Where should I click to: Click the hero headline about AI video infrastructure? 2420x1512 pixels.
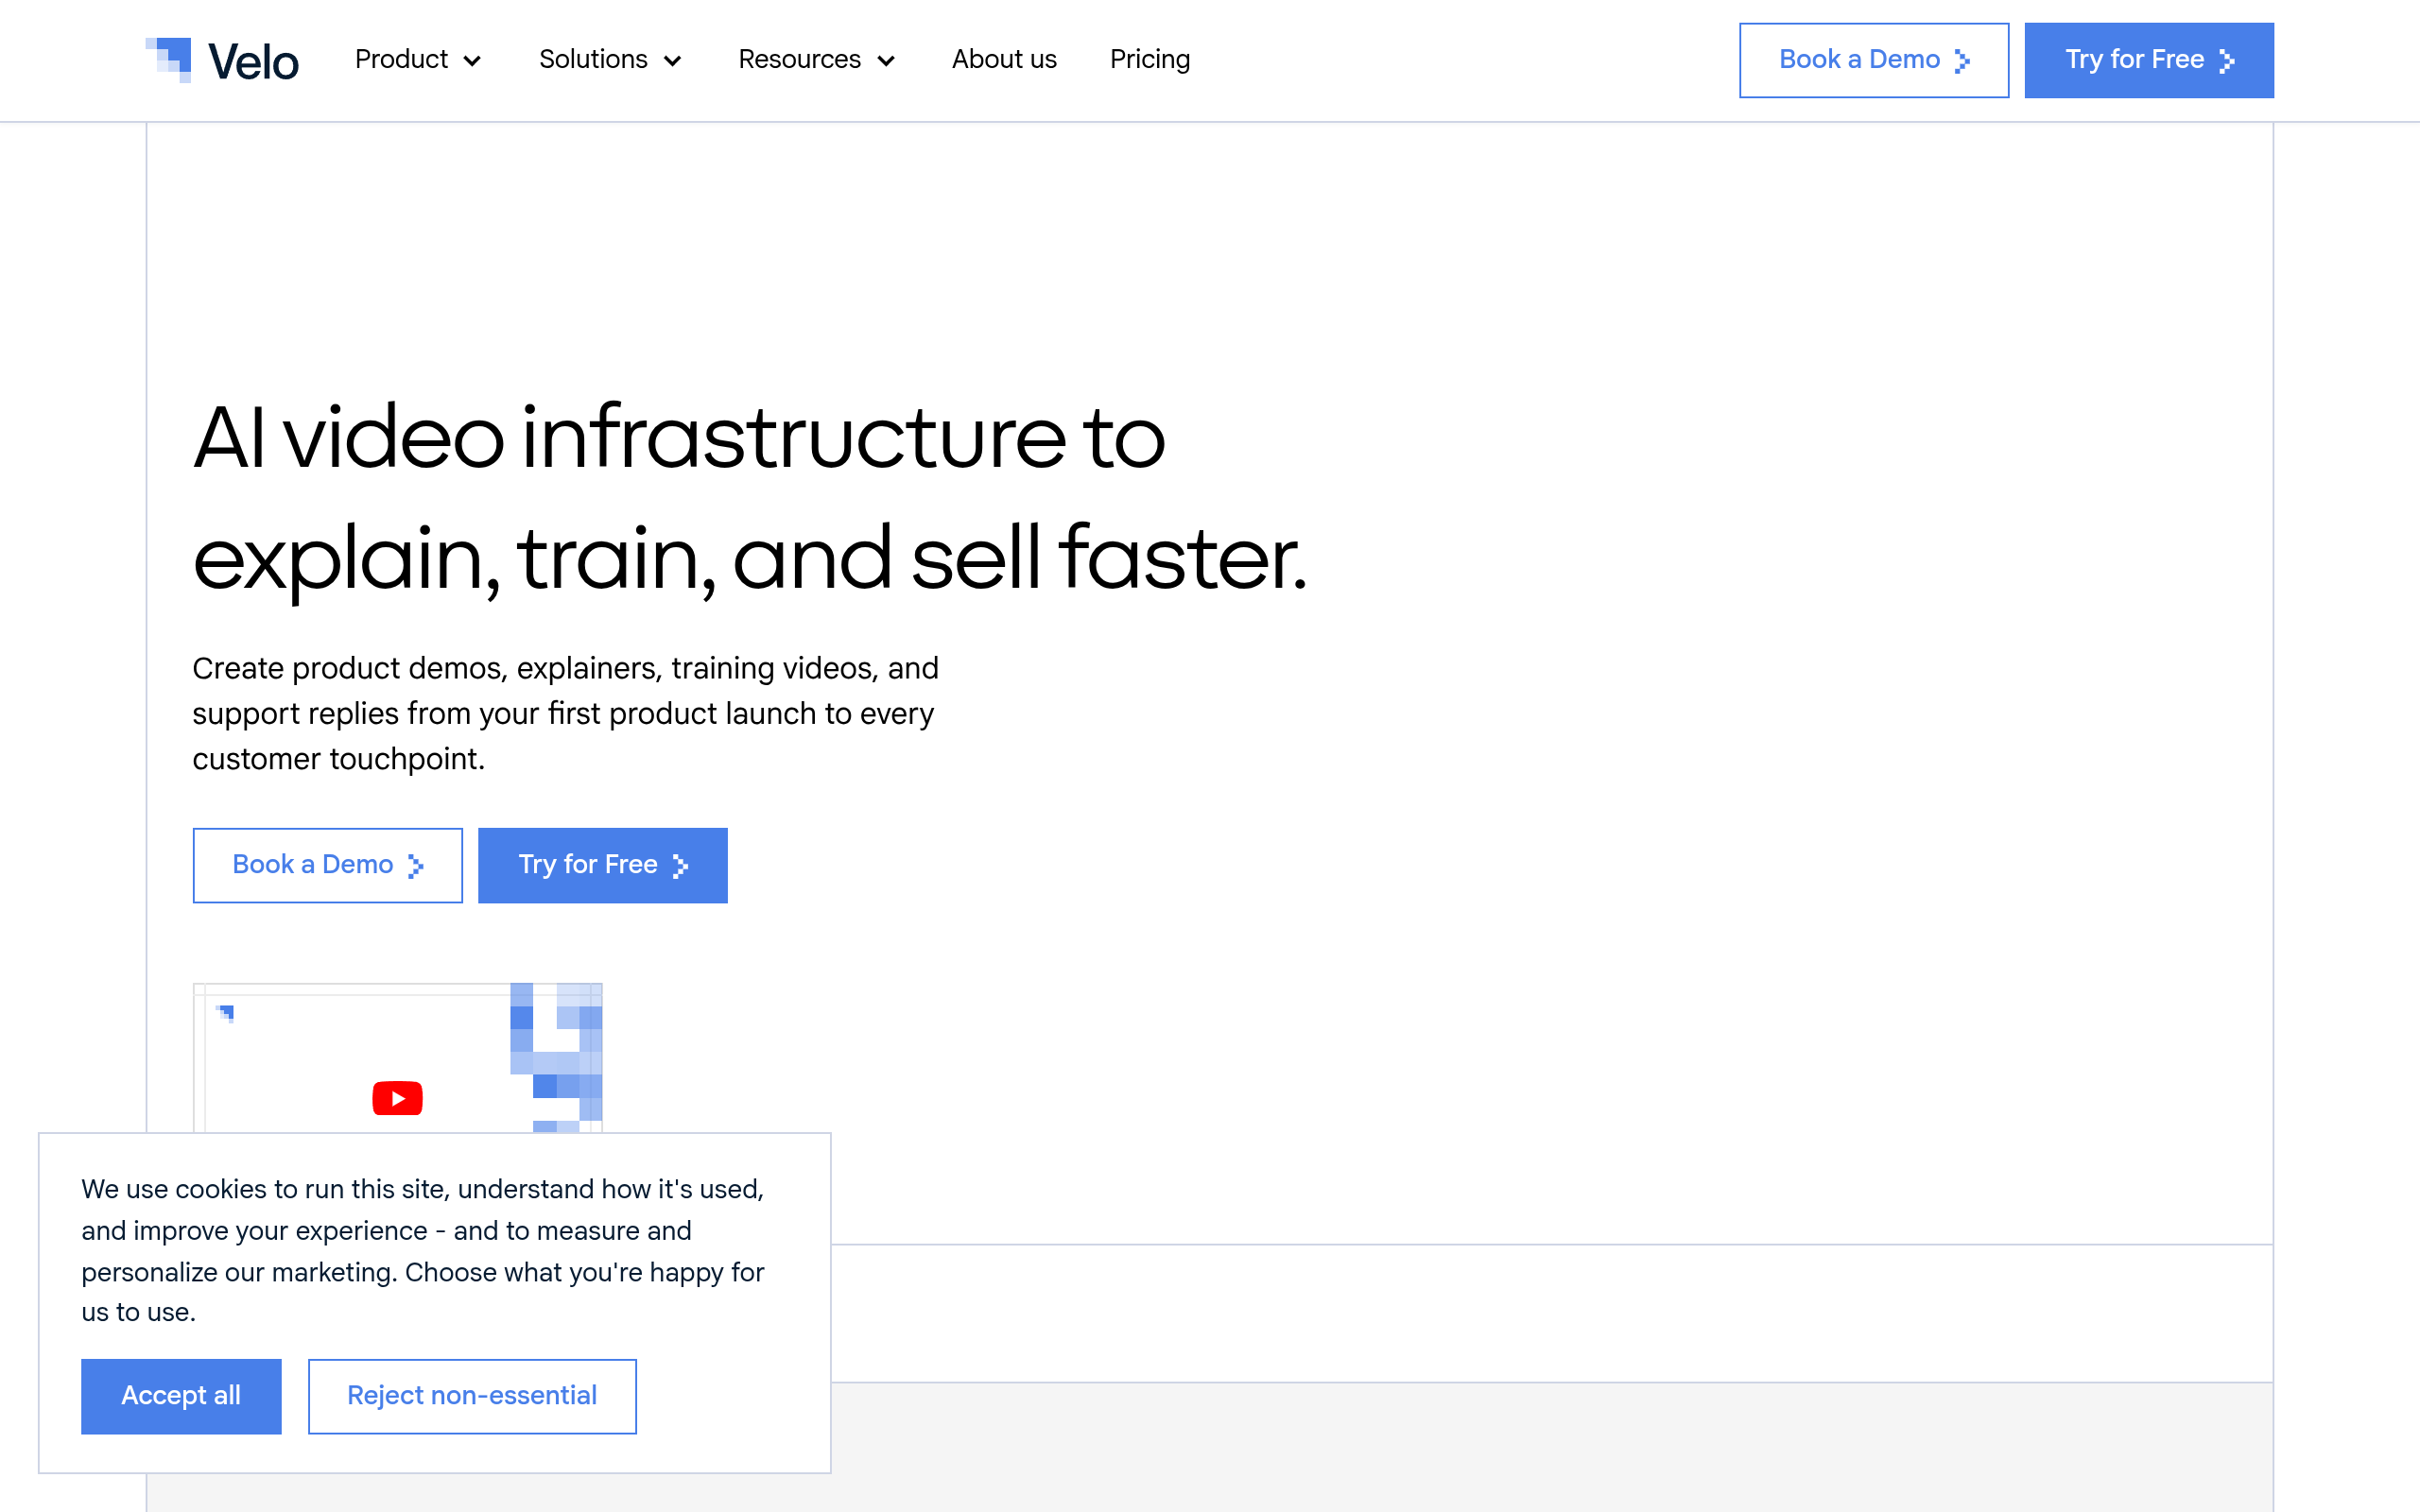tap(750, 497)
